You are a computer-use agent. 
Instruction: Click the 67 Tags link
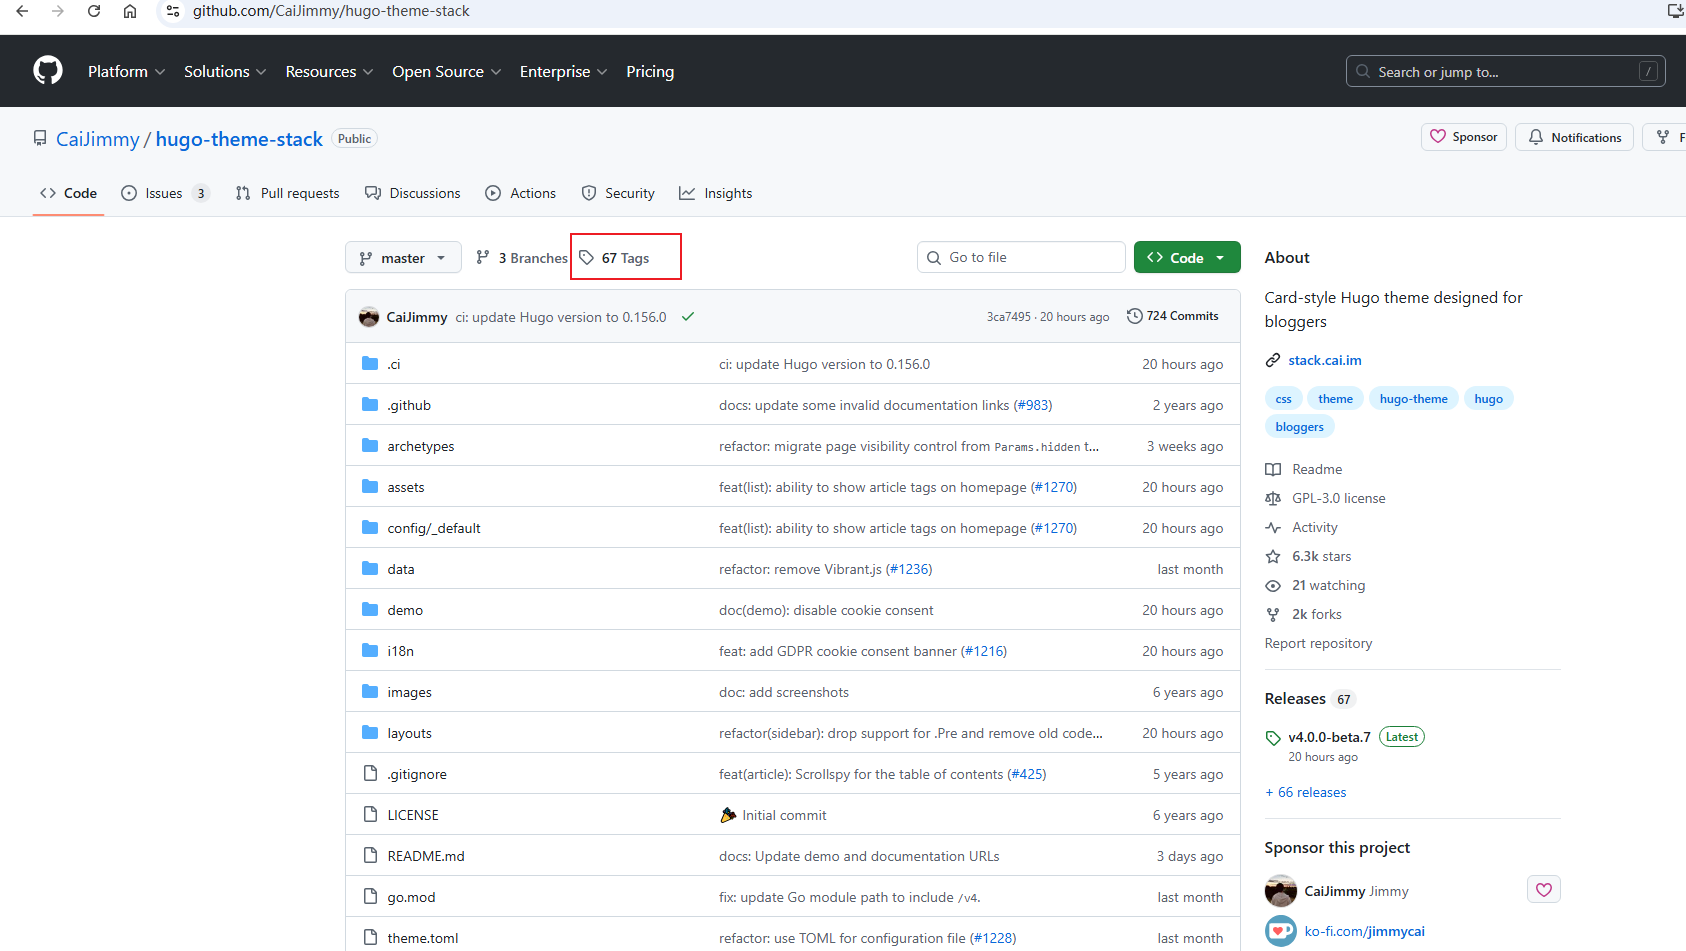click(625, 258)
